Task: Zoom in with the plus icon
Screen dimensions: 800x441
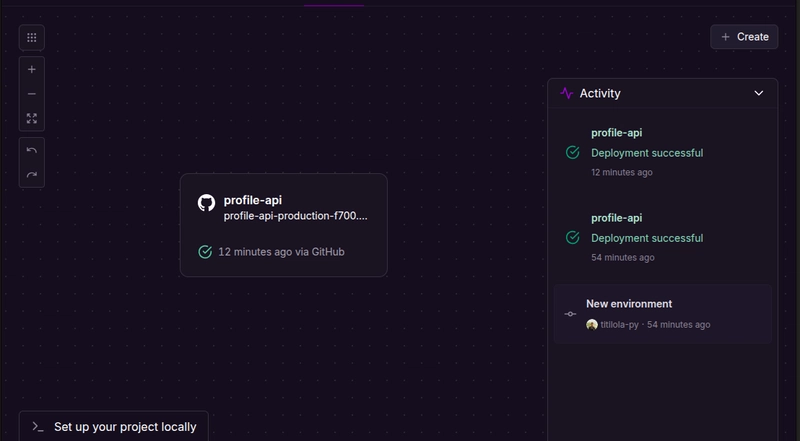Action: 32,70
